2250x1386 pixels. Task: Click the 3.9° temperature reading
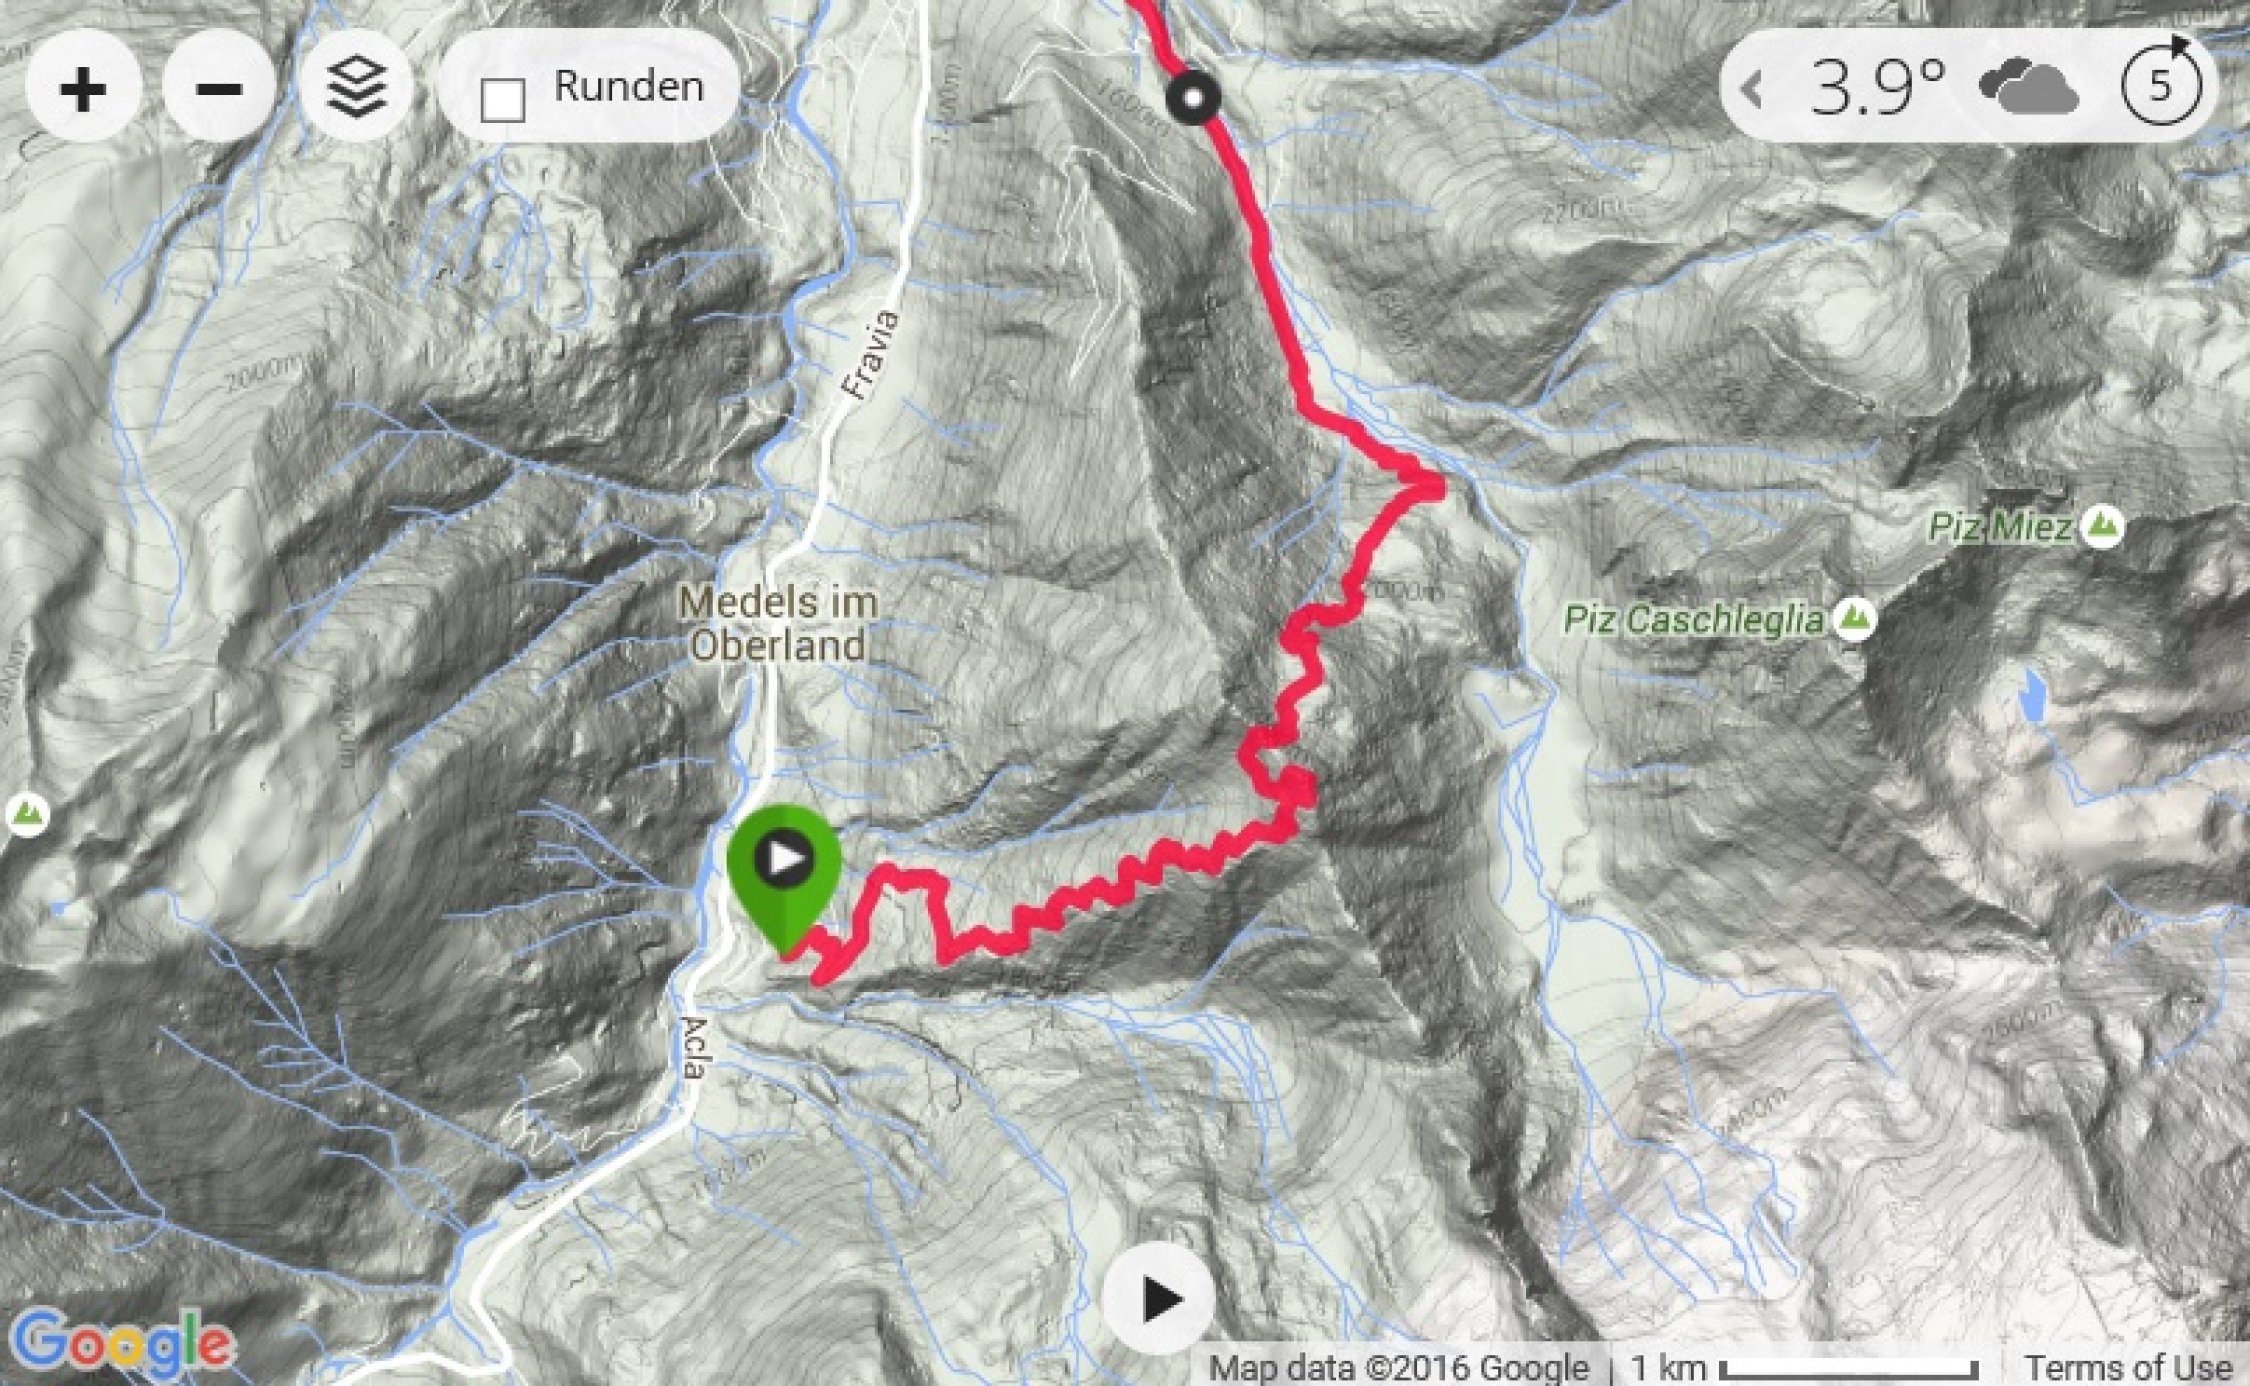pyautogui.click(x=1877, y=88)
